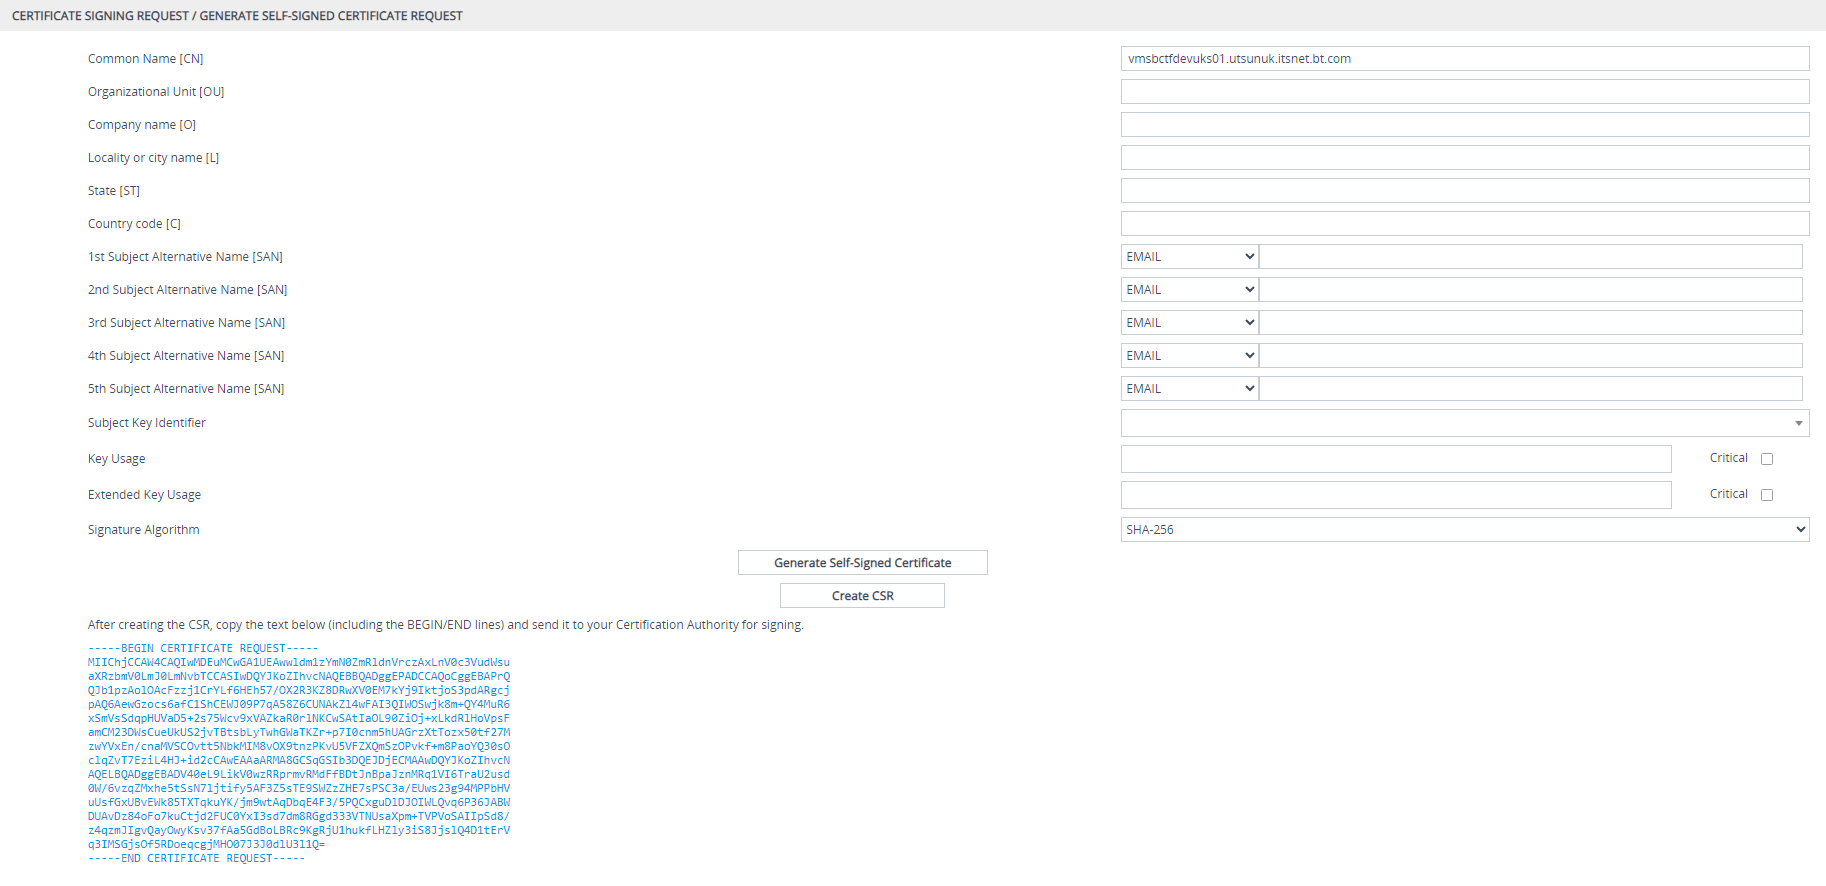The height and width of the screenshot is (886, 1826).
Task: Click the 1st Subject Alternative Name value field
Action: coord(1531,257)
